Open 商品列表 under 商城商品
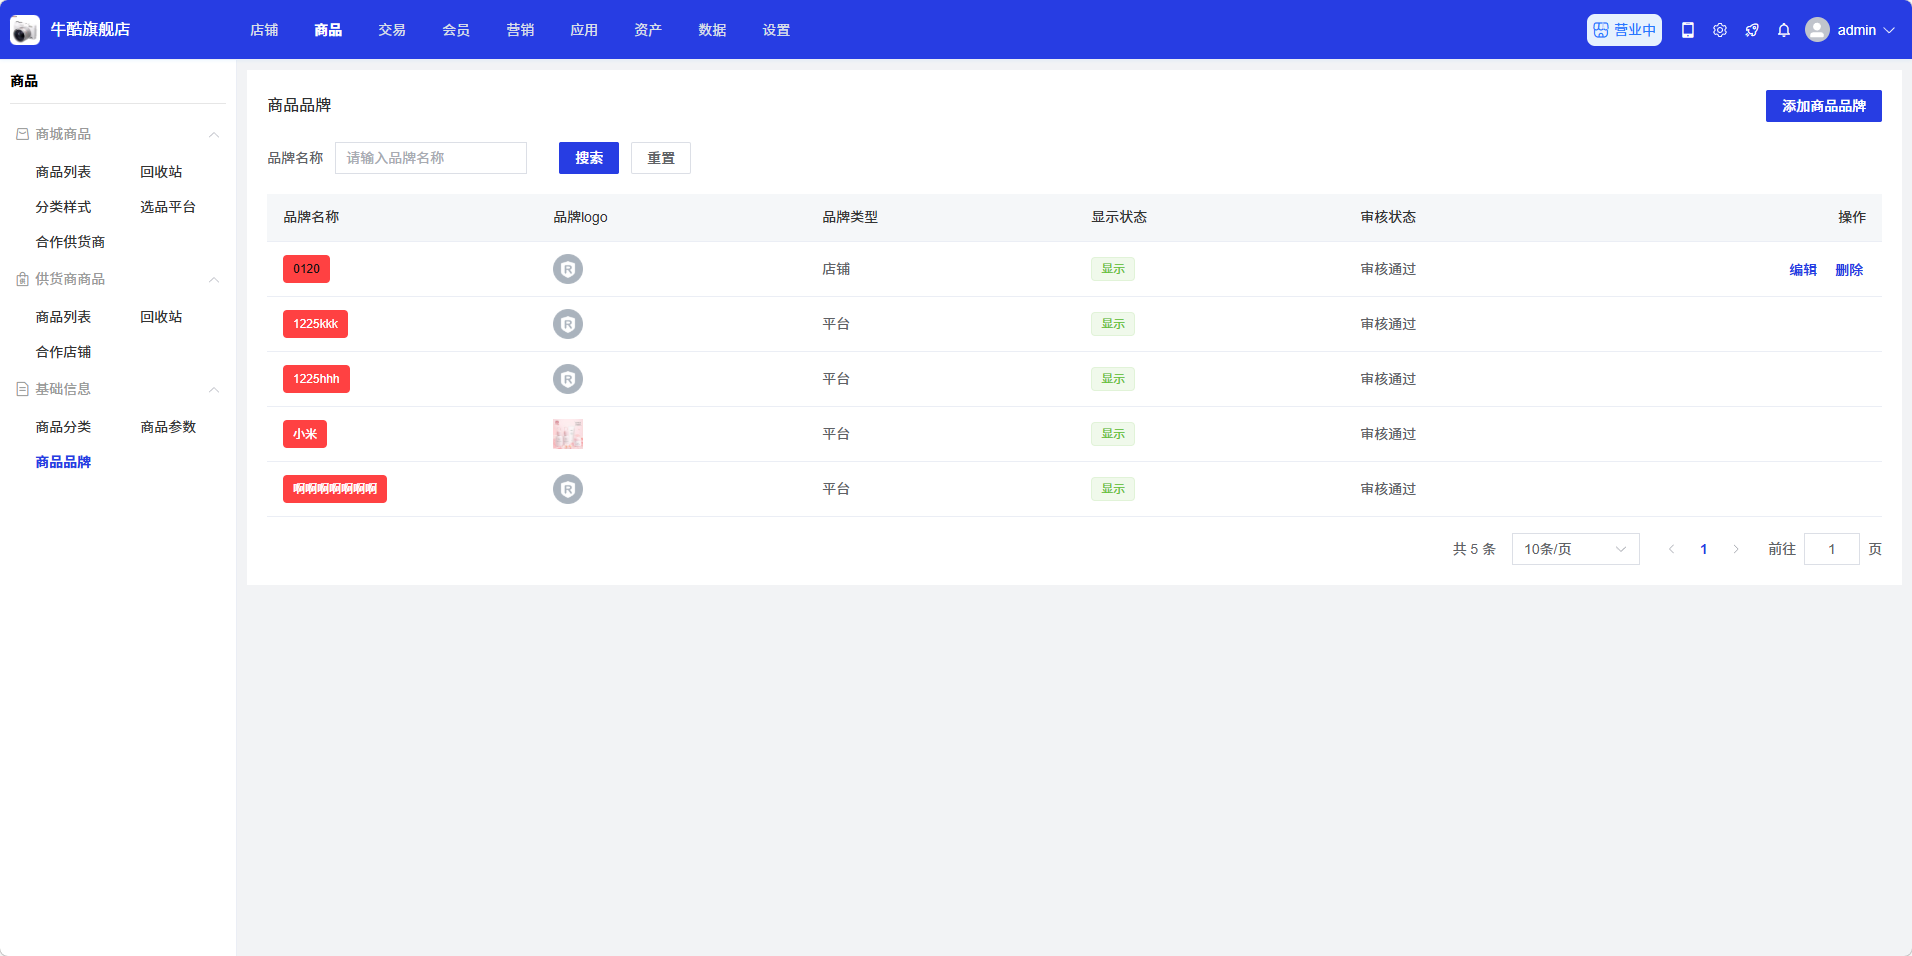1912x956 pixels. (x=63, y=172)
